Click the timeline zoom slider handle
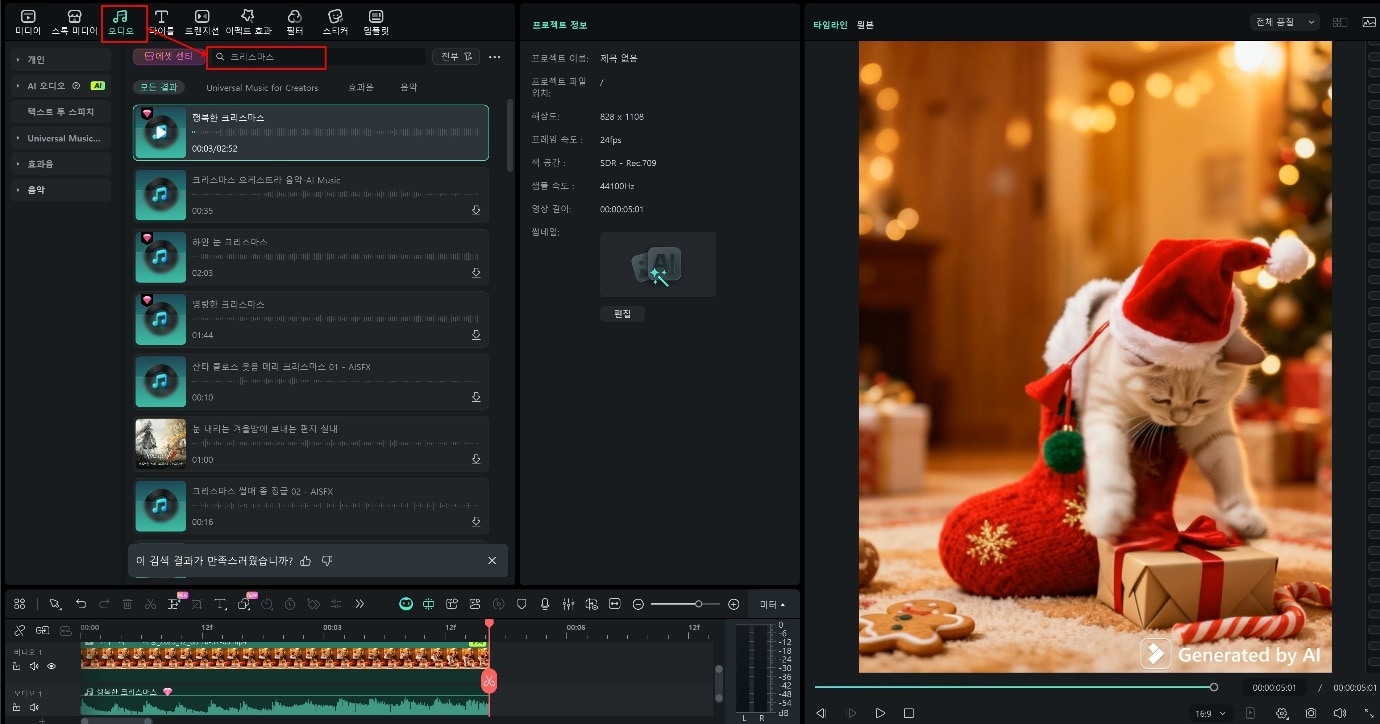This screenshot has width=1380, height=724. coord(698,604)
